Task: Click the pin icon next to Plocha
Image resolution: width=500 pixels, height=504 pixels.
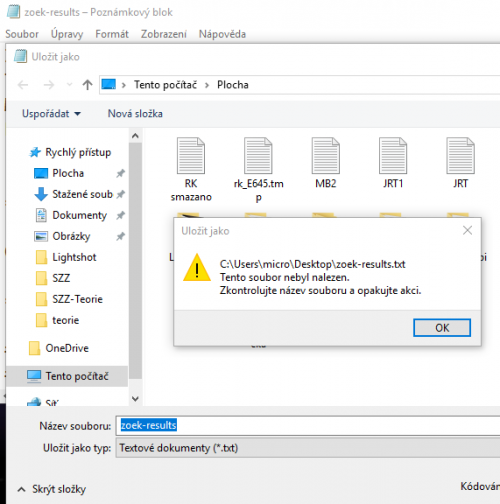Action: [x=120, y=173]
